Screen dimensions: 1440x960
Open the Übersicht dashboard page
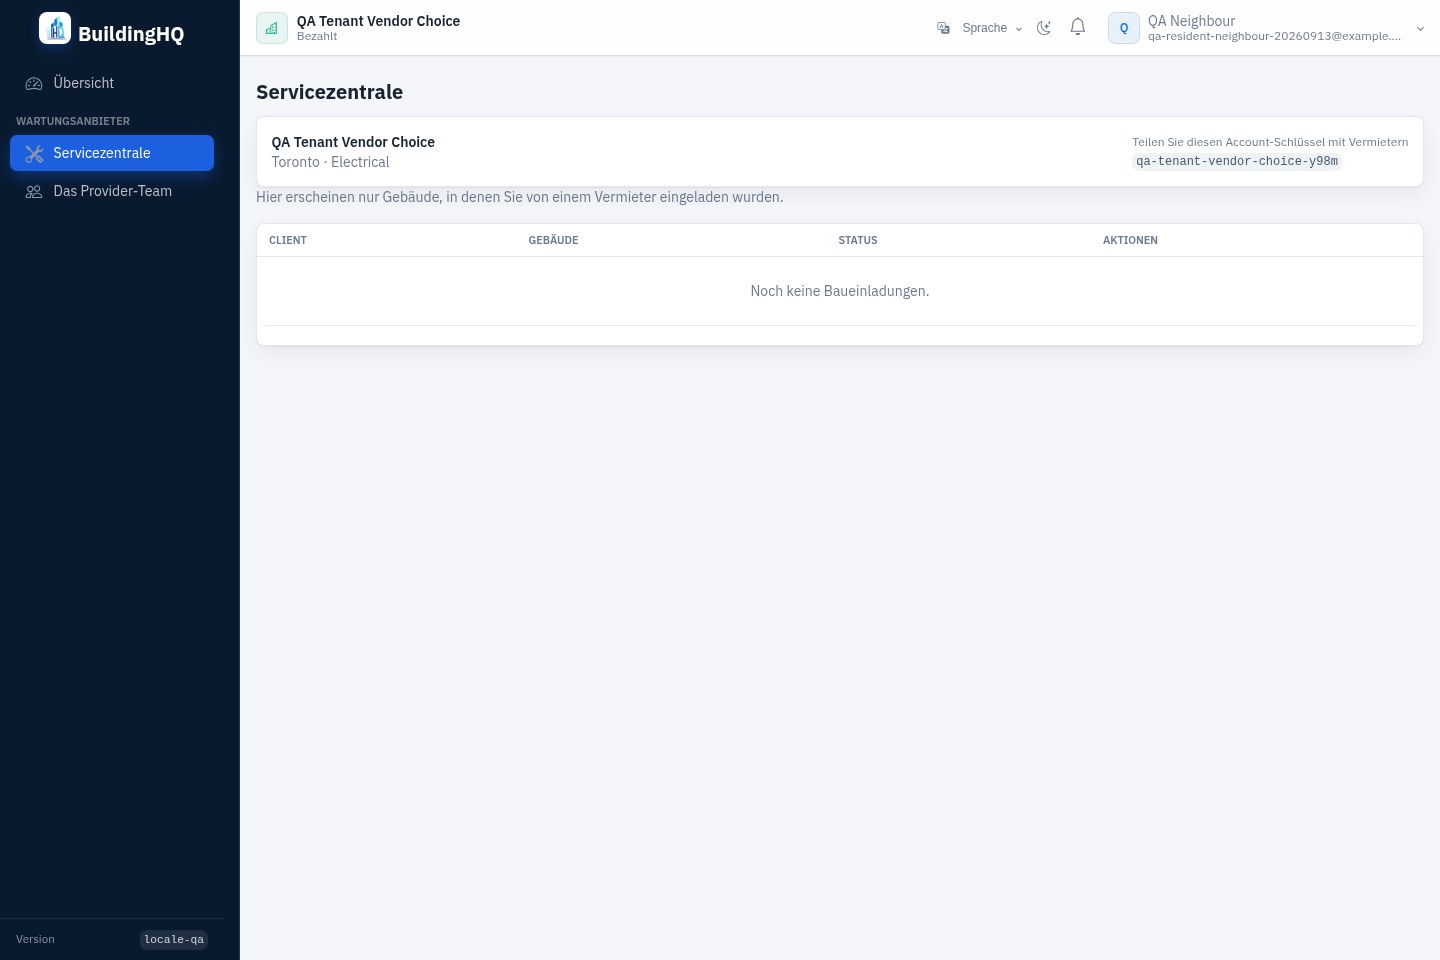tap(112, 83)
